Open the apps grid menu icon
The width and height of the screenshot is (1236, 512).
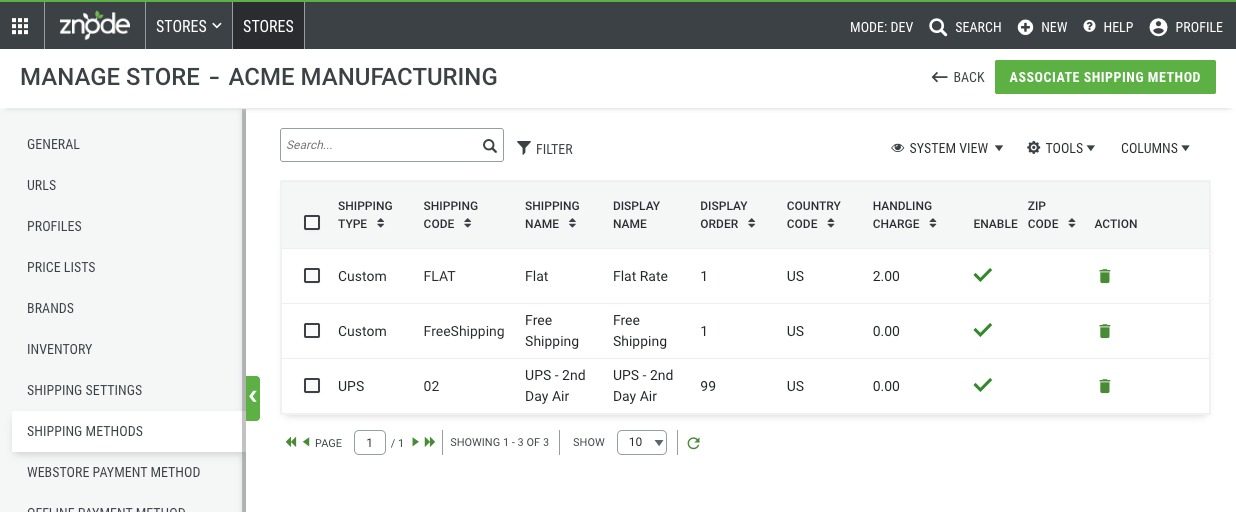point(20,27)
